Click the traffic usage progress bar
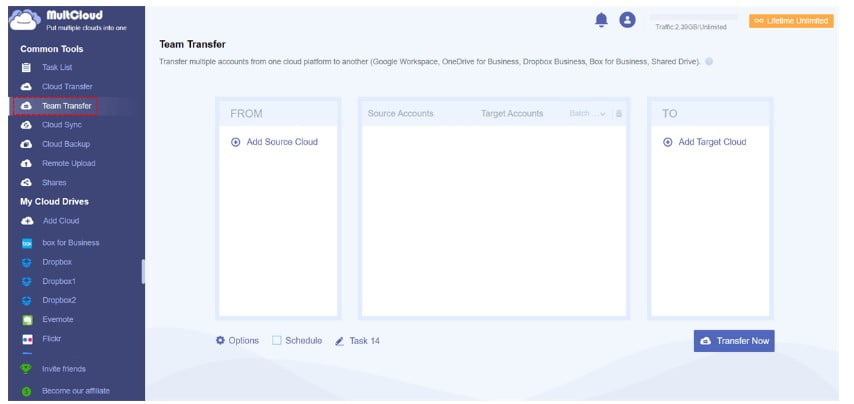 coord(694,17)
